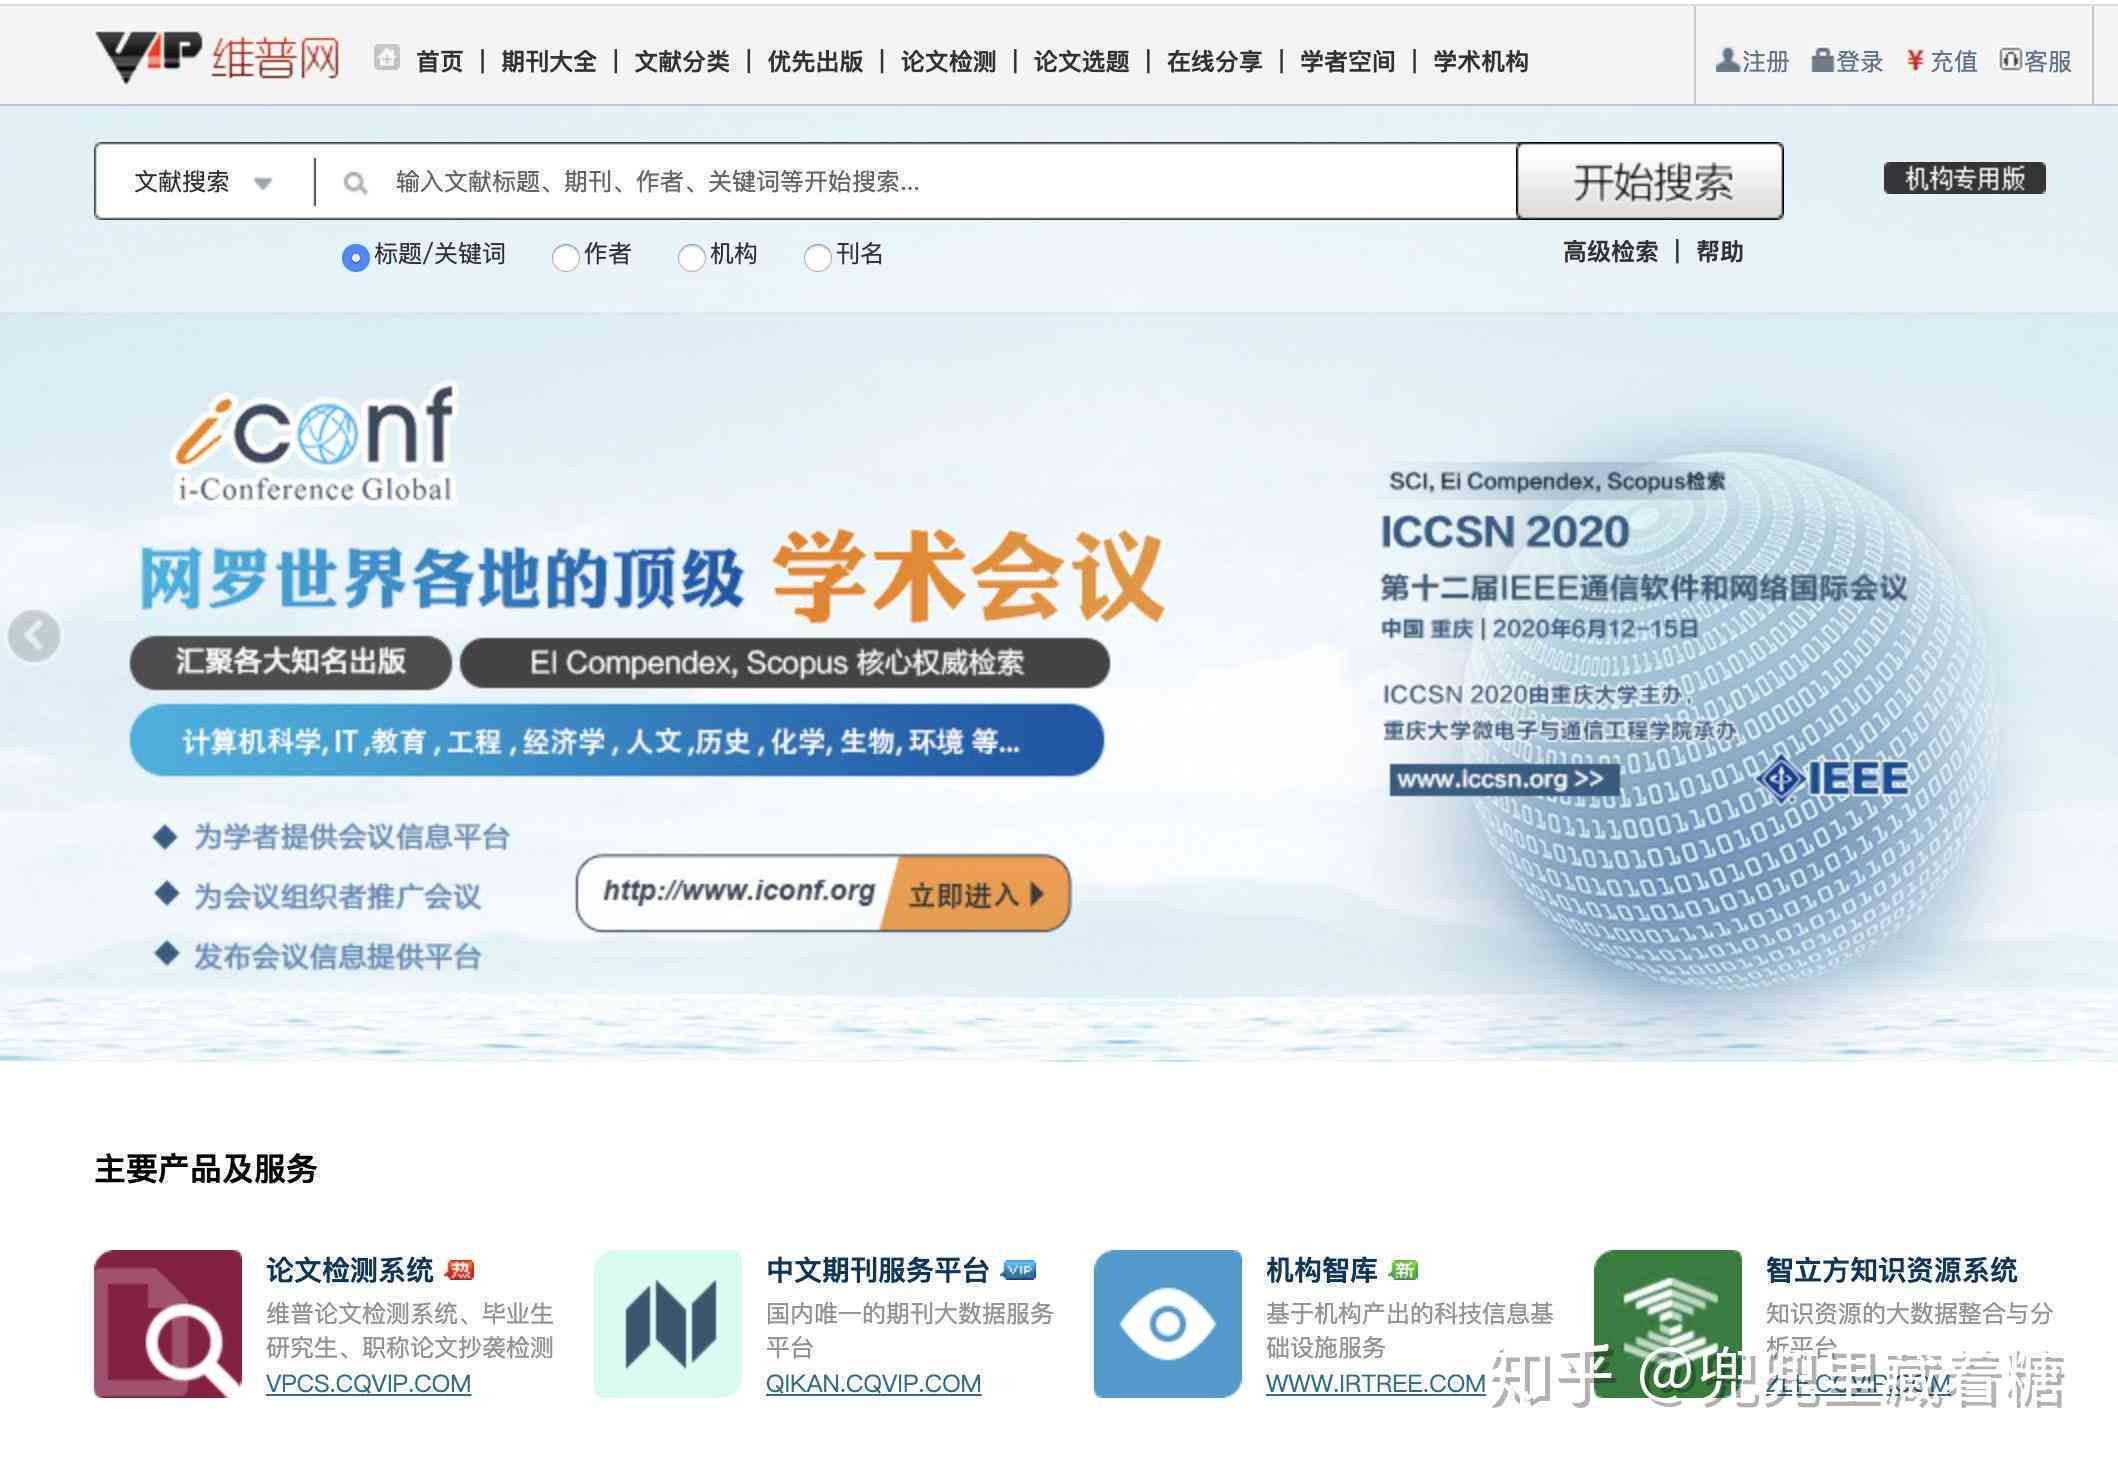Click the iconf i-Conference Global logo
This screenshot has width=2118, height=1464.
click(x=316, y=443)
